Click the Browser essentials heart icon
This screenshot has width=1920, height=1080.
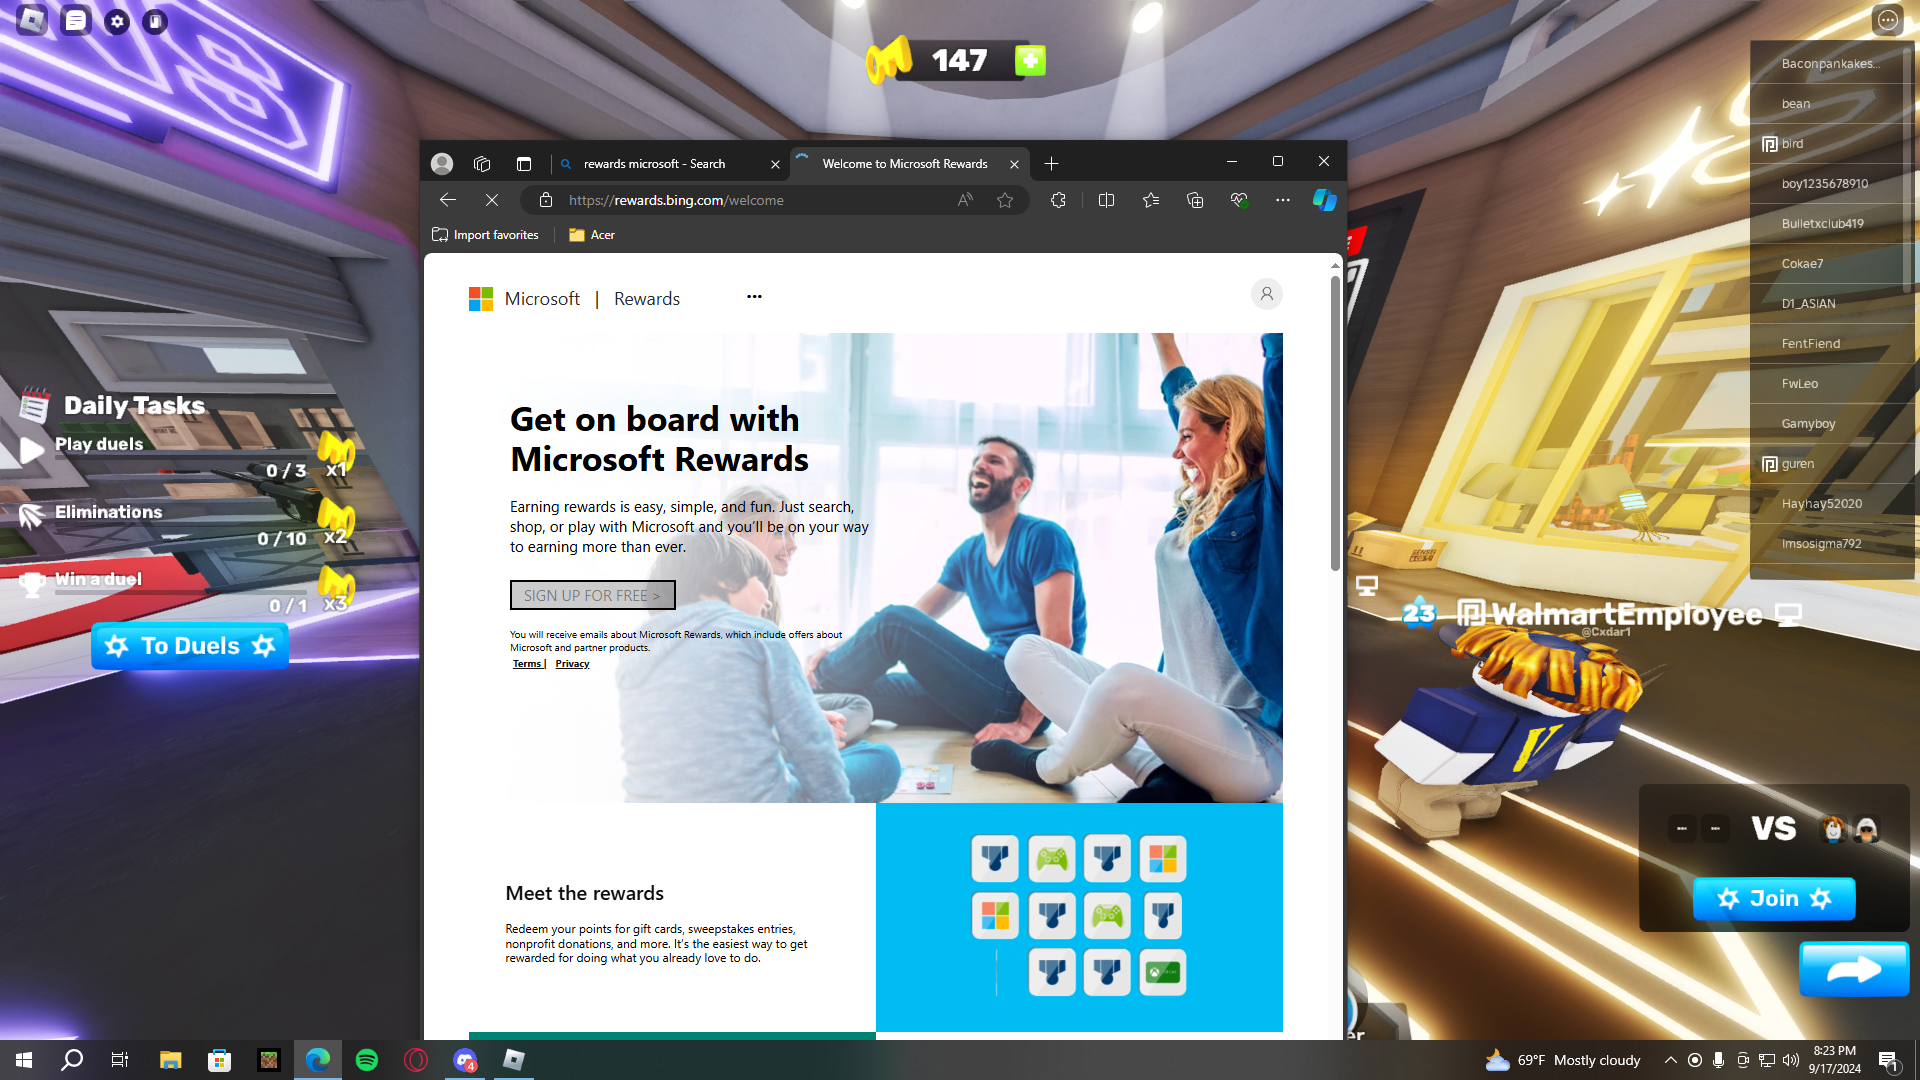(x=1239, y=200)
